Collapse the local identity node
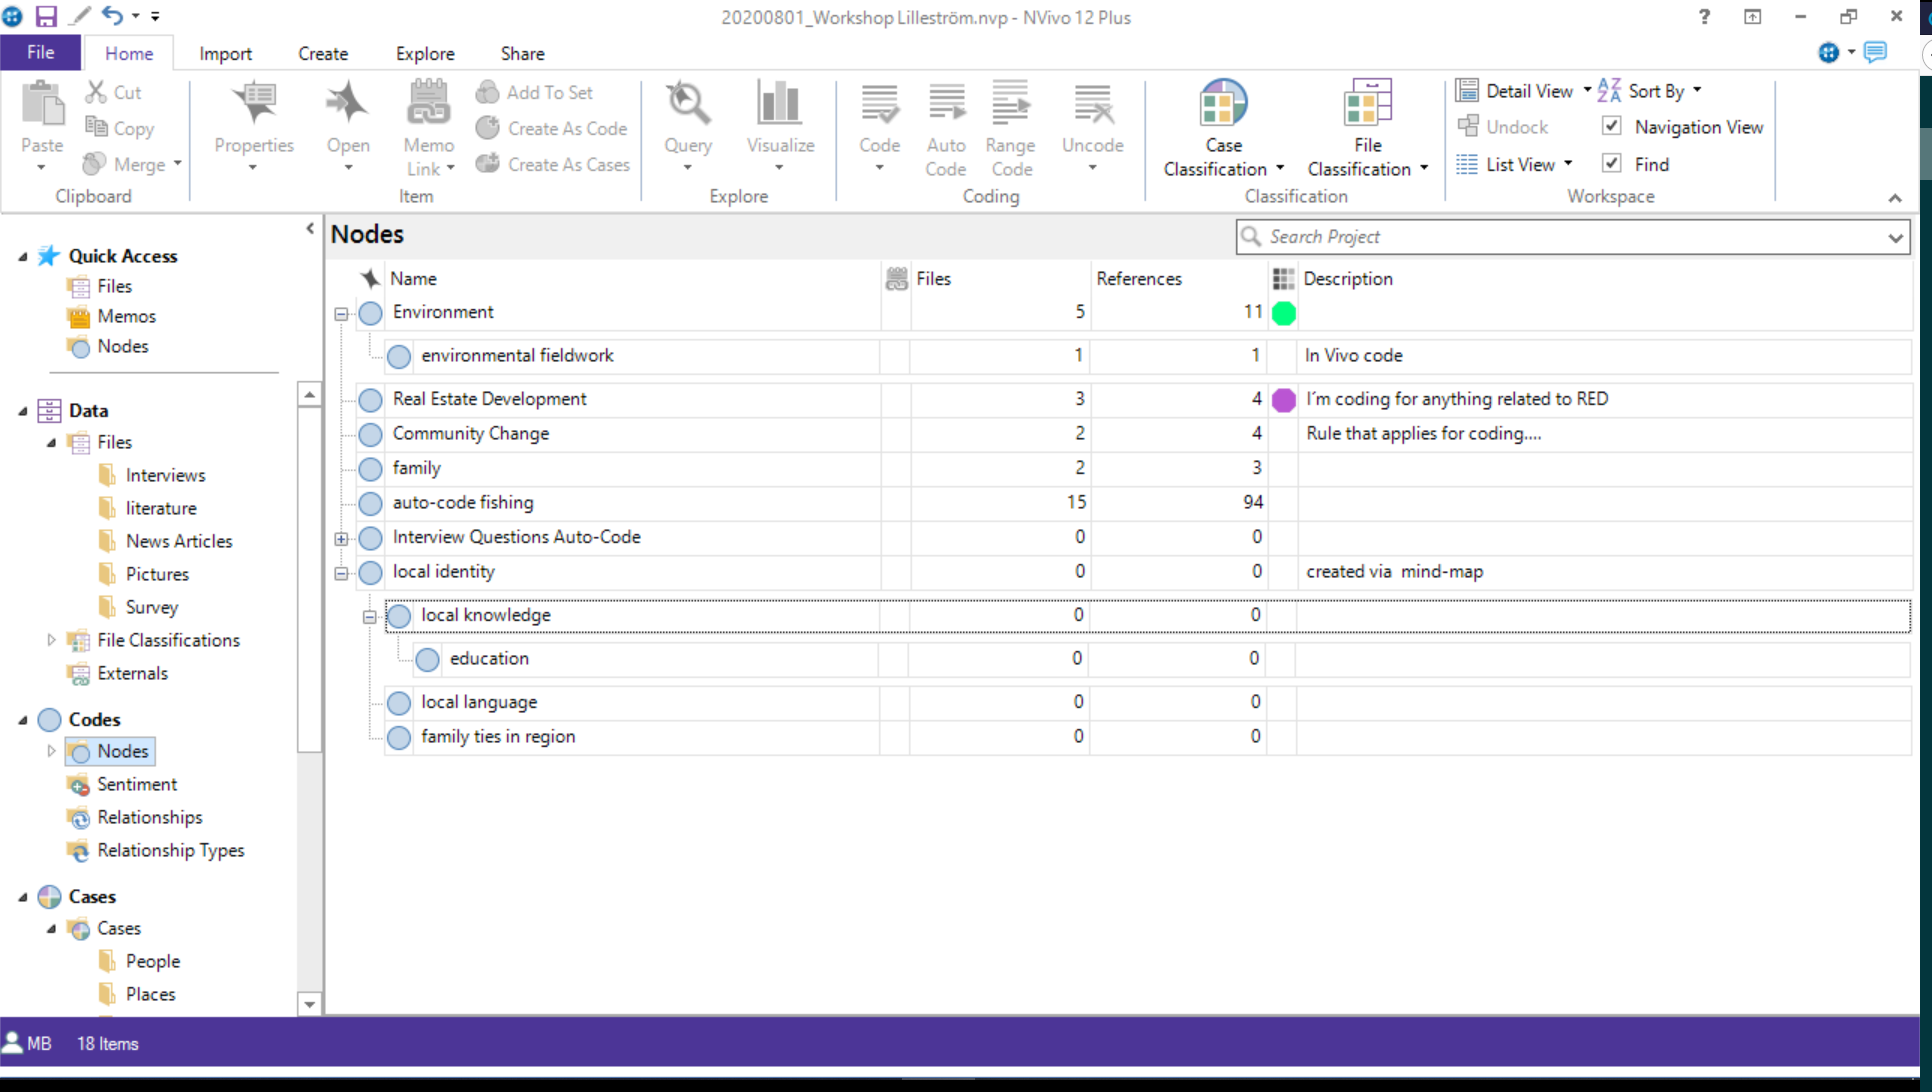The image size is (1932, 1092). 341,571
